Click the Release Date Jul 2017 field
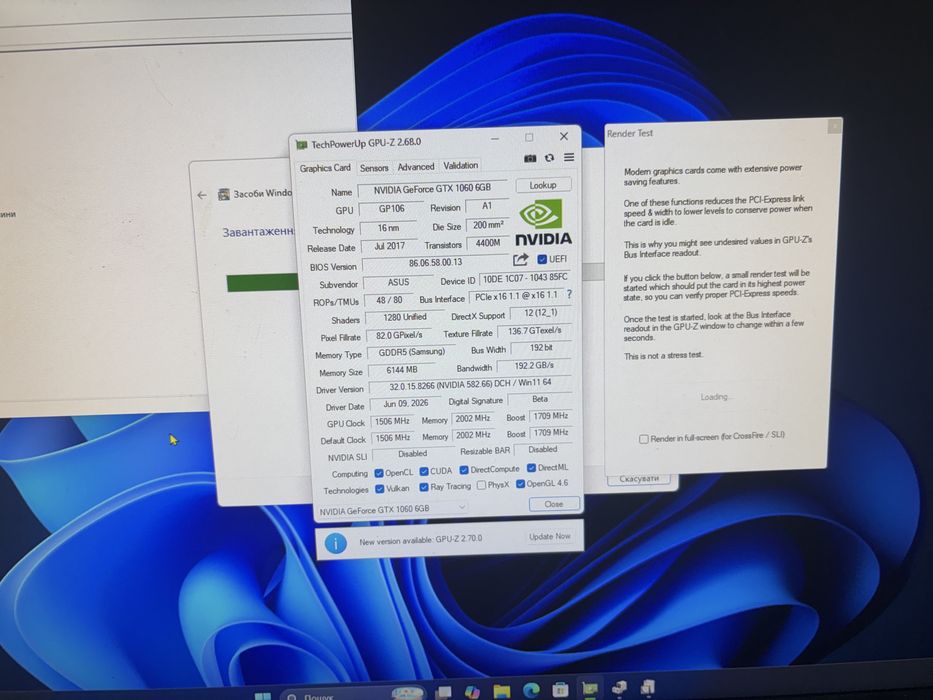The width and height of the screenshot is (933, 700). (389, 246)
